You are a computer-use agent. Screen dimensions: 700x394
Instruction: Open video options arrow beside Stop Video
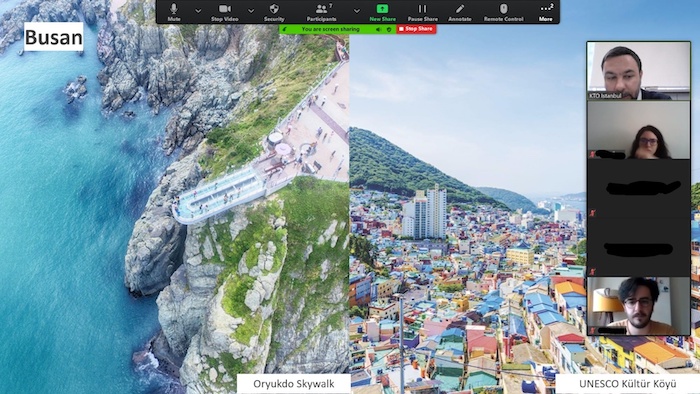pos(251,10)
